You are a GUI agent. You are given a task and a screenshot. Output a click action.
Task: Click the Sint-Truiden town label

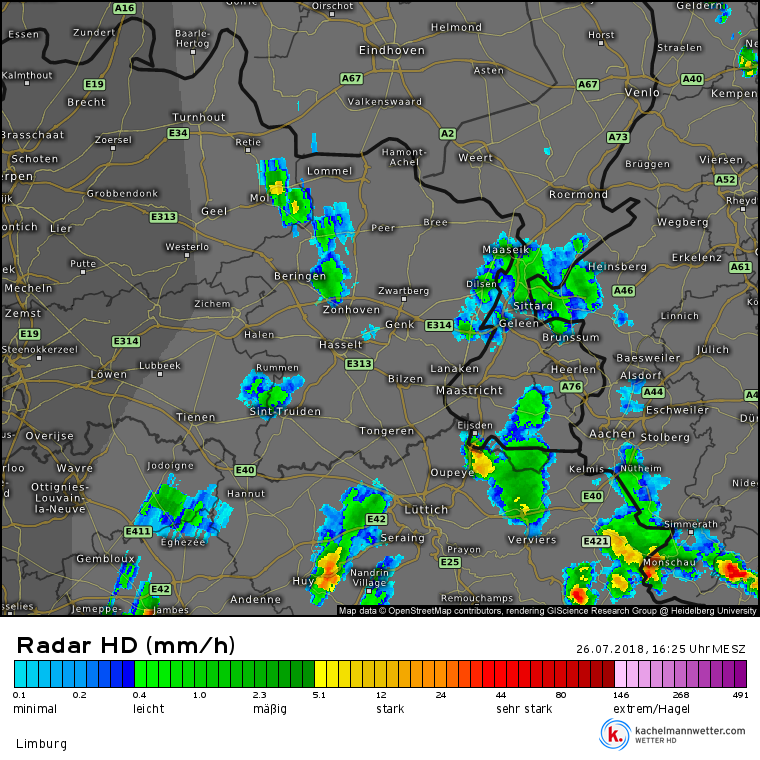click(x=285, y=412)
